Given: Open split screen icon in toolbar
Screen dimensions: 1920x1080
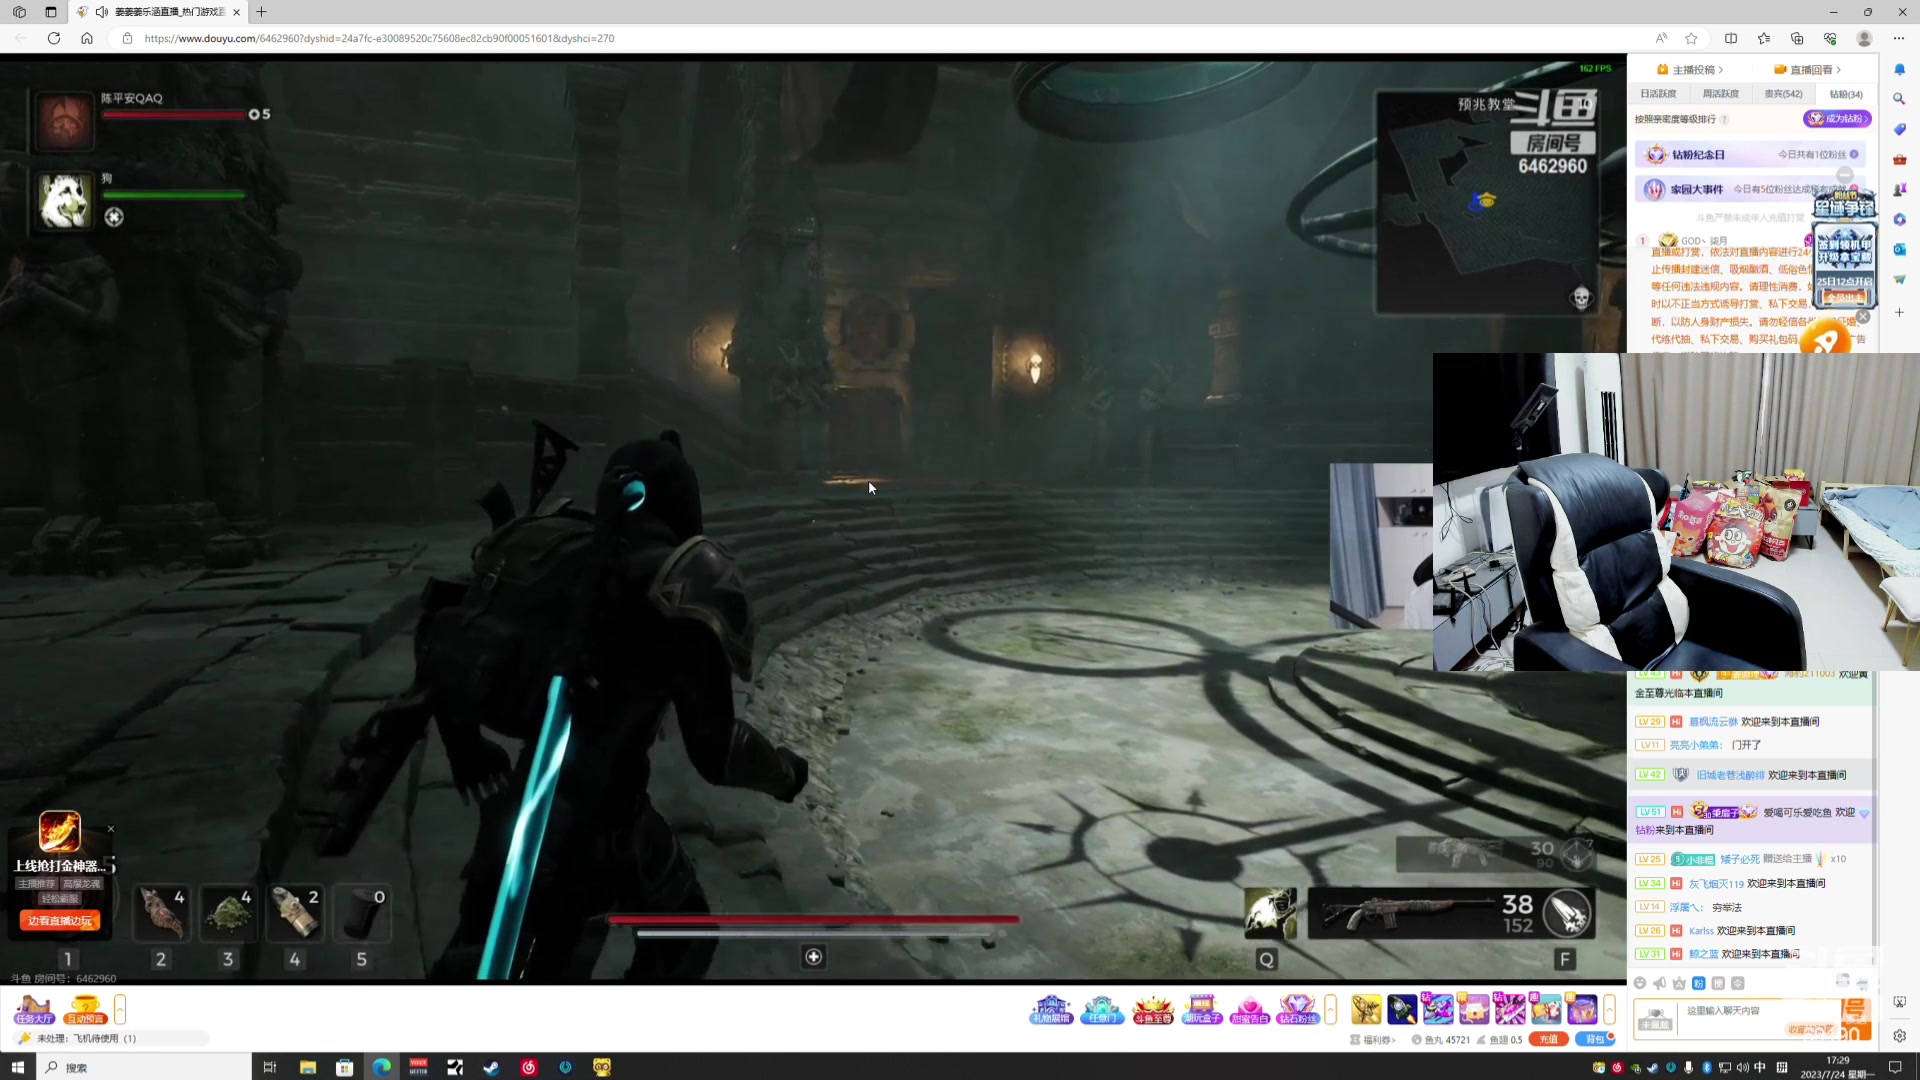Looking at the screenshot, I should pyautogui.click(x=1731, y=38).
